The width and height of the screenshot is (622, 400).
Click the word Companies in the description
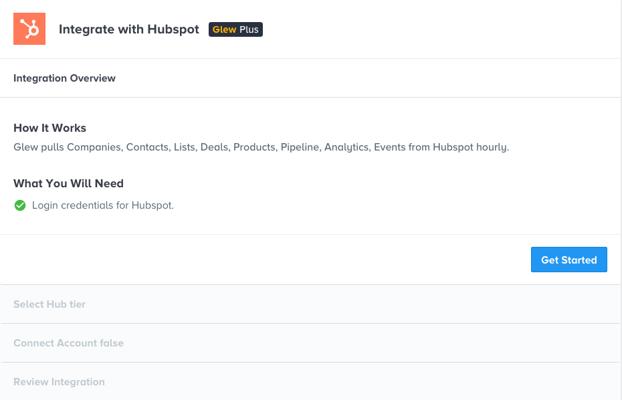[x=94, y=147]
